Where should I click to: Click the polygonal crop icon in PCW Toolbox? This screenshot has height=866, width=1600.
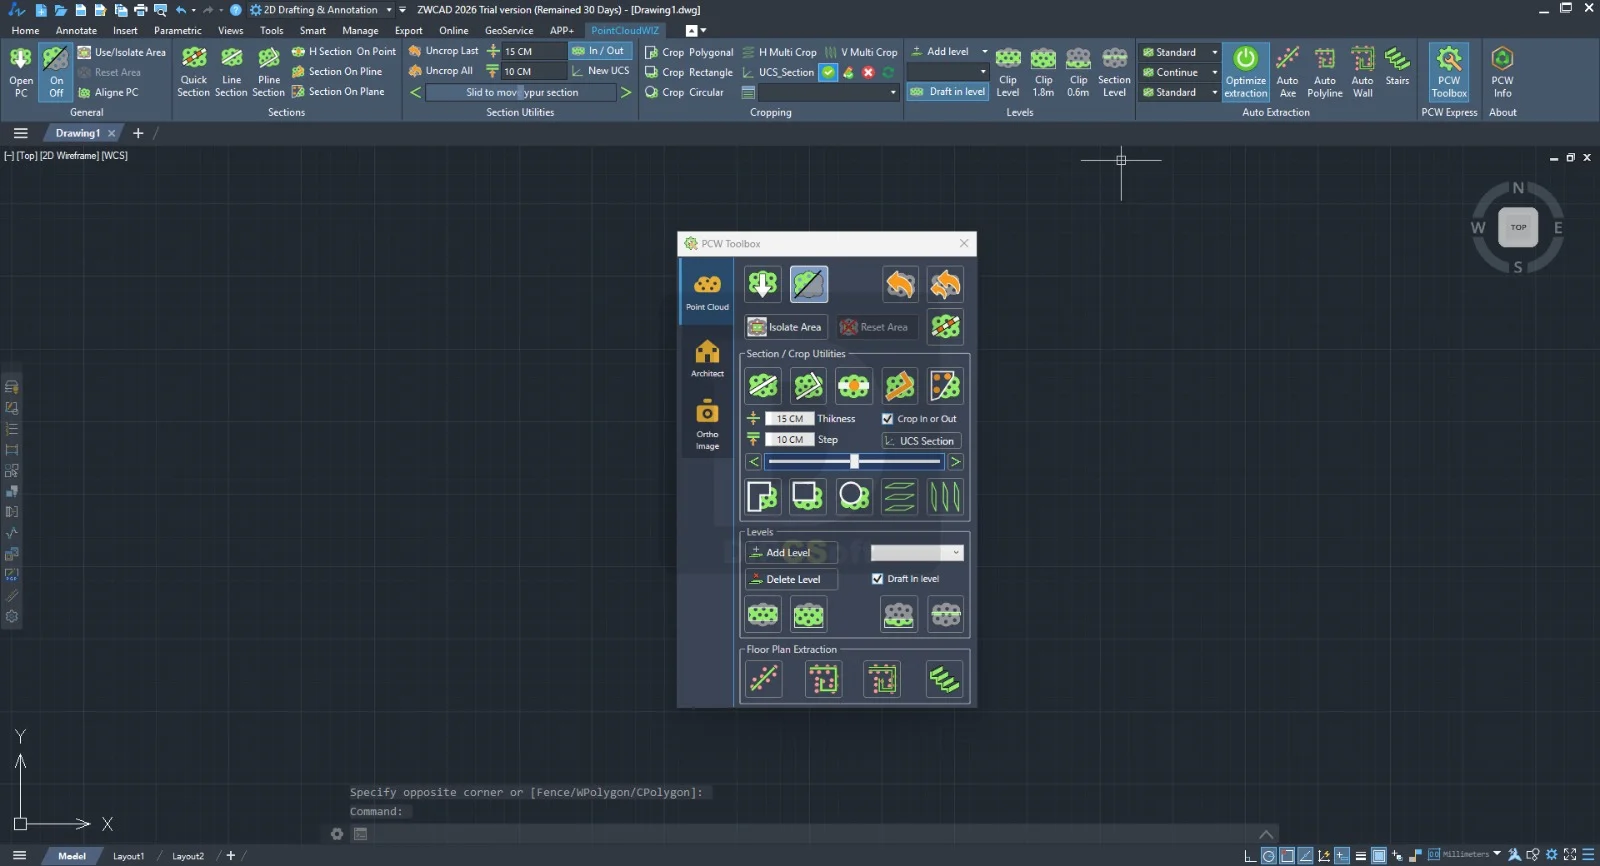(763, 496)
